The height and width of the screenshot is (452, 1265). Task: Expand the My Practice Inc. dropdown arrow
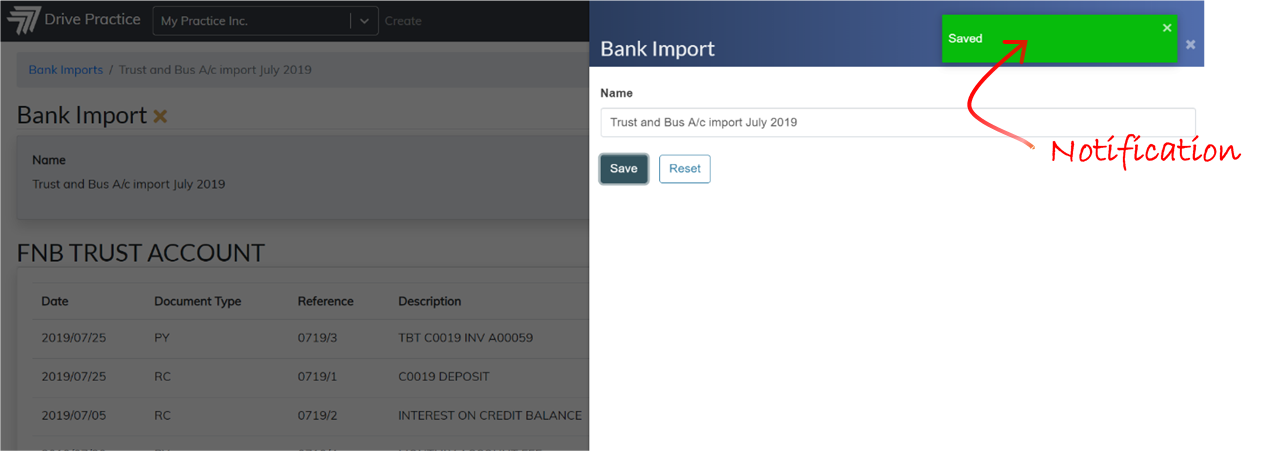coord(364,21)
